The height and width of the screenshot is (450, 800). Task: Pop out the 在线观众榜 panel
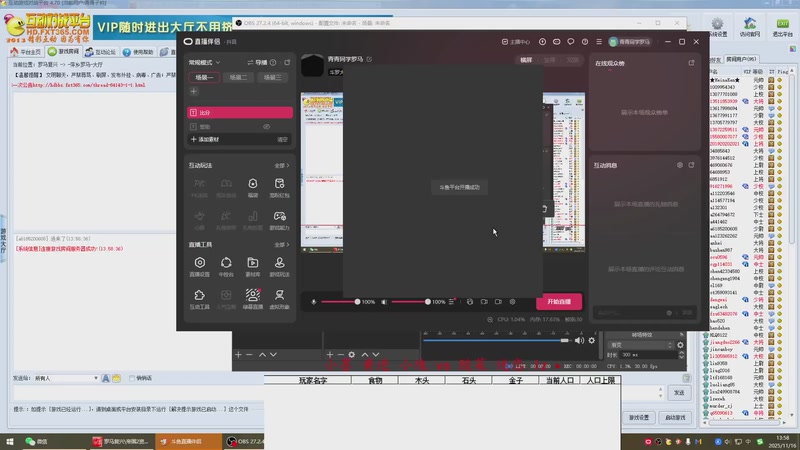pos(691,63)
